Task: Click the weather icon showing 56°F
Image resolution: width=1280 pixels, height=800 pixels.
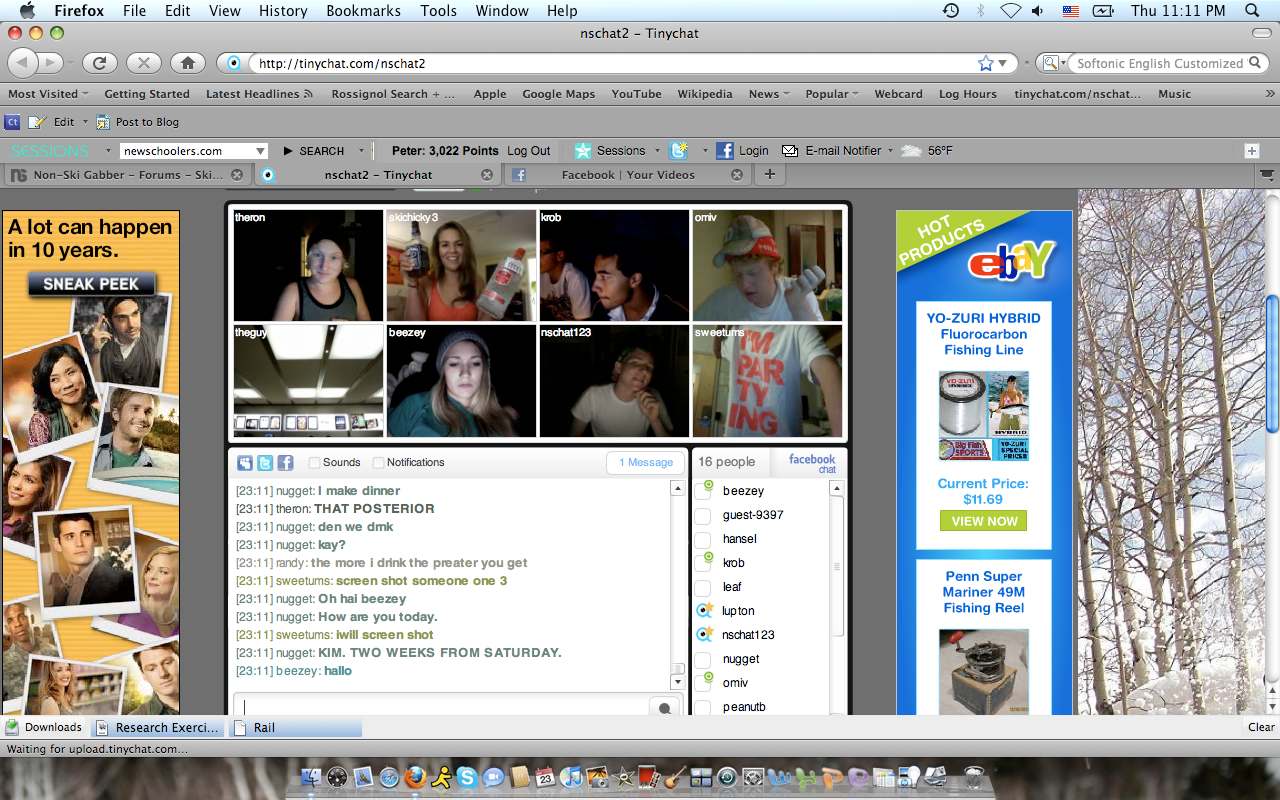Action: point(910,151)
